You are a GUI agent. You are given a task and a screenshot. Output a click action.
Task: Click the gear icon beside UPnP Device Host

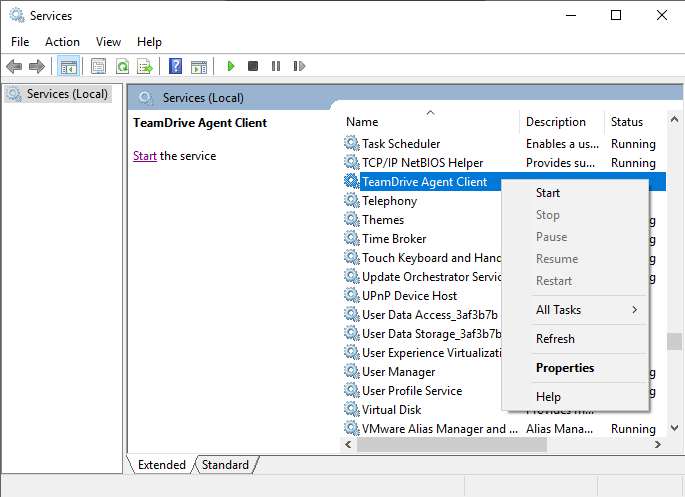pyautogui.click(x=351, y=295)
